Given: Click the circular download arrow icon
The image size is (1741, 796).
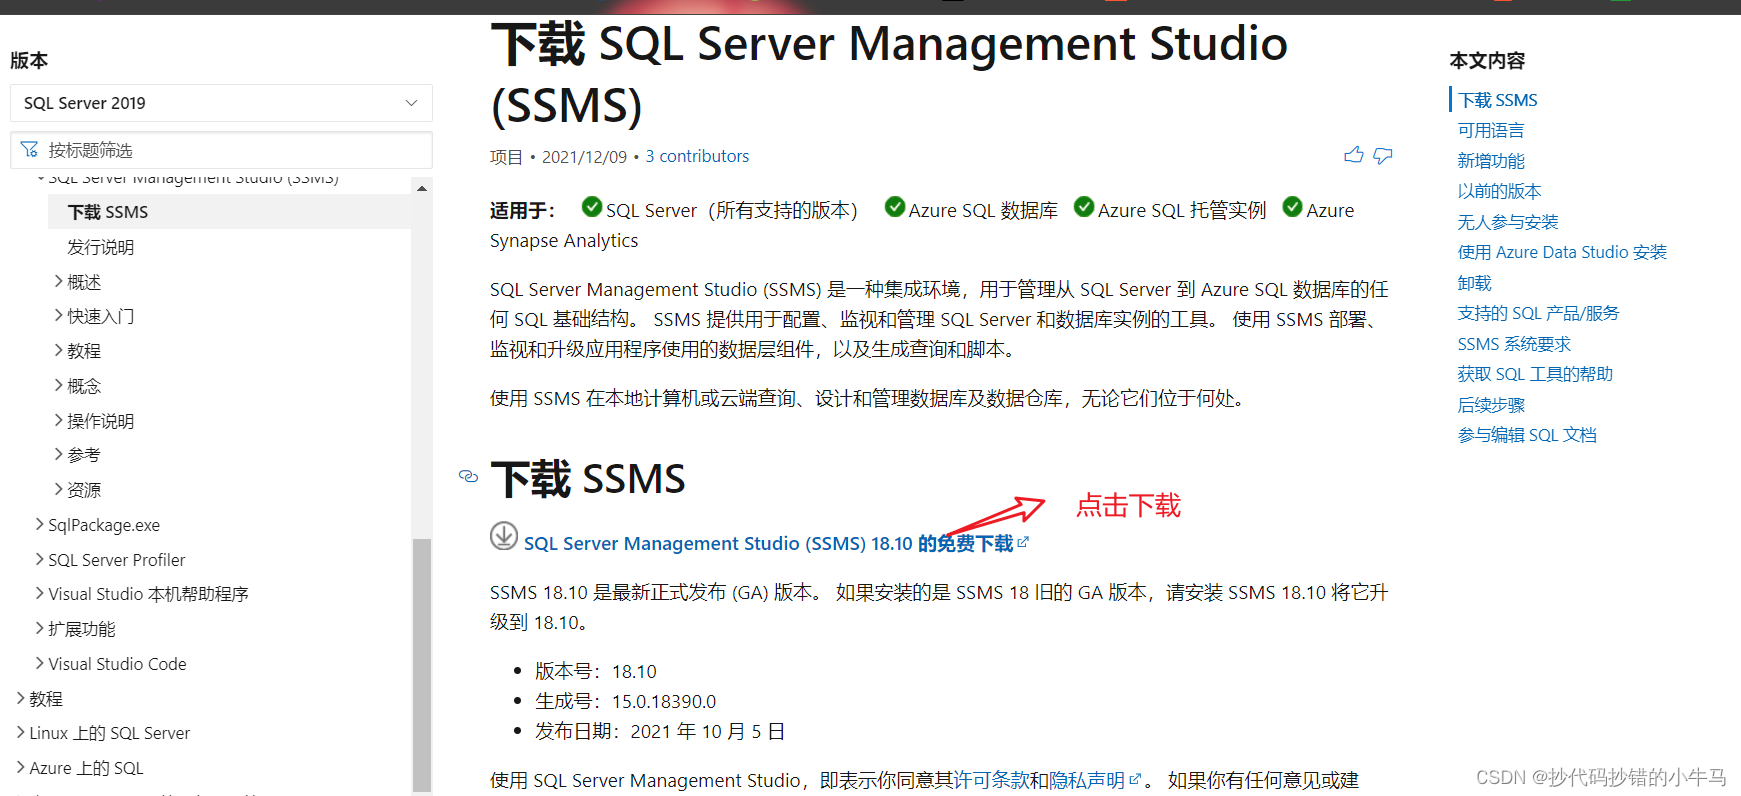Looking at the screenshot, I should [504, 536].
